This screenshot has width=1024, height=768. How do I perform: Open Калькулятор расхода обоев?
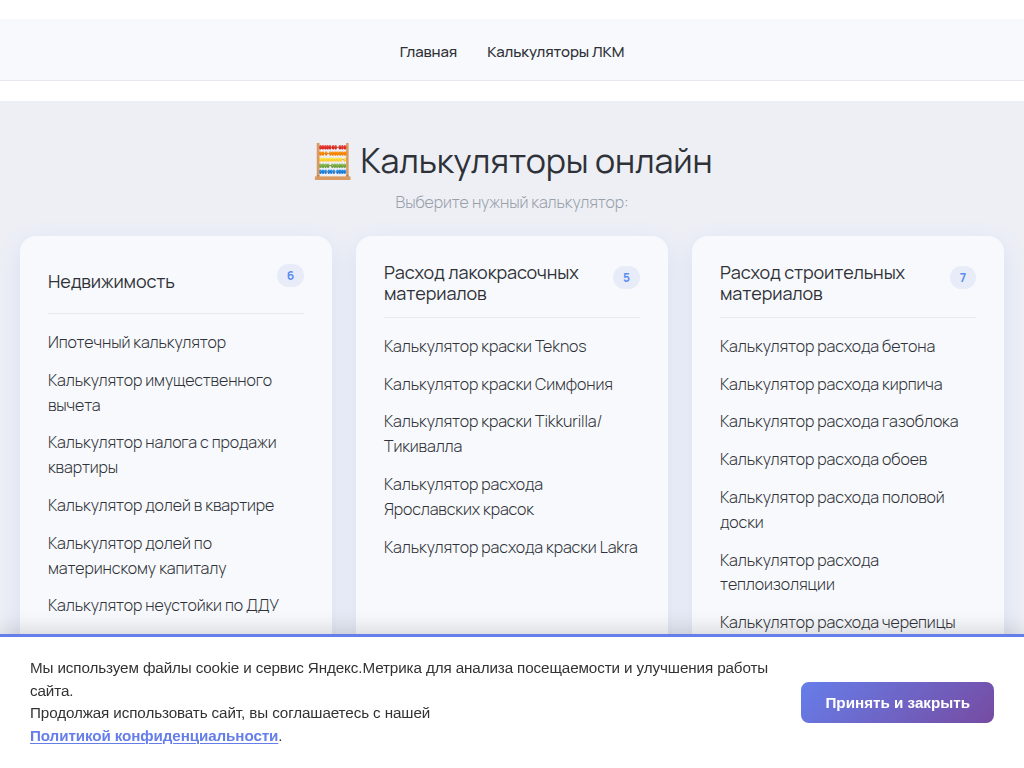823,460
